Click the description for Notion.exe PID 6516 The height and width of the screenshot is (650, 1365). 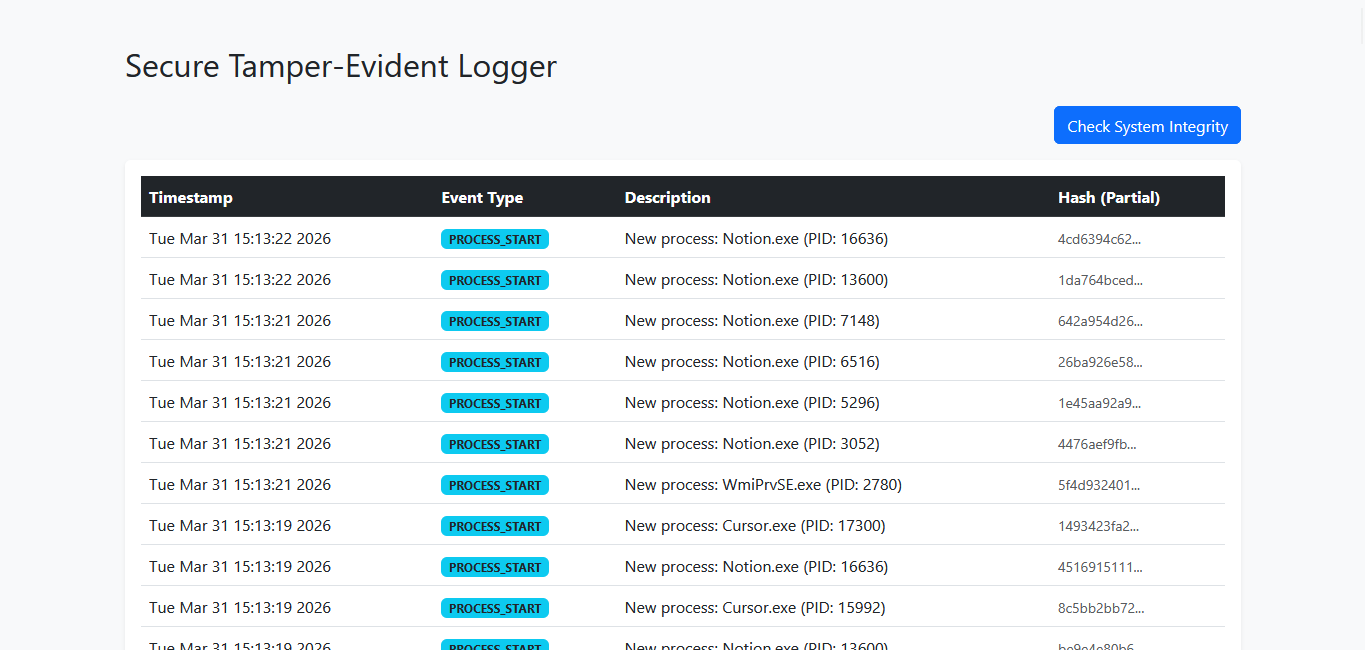coord(751,361)
